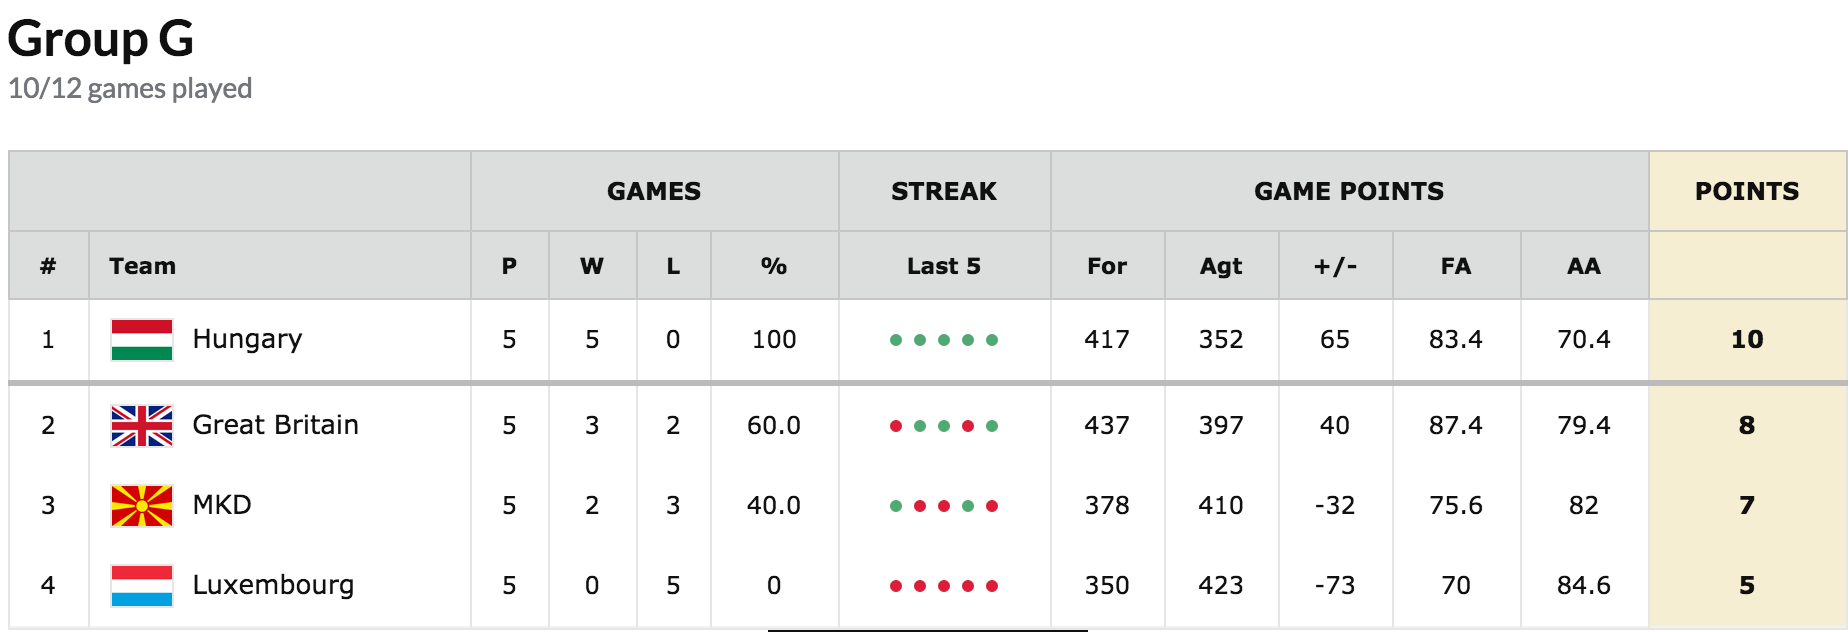Click Luxembourg's last-5 streak dots
Image resolution: width=1848 pixels, height=632 pixels.
tap(944, 586)
